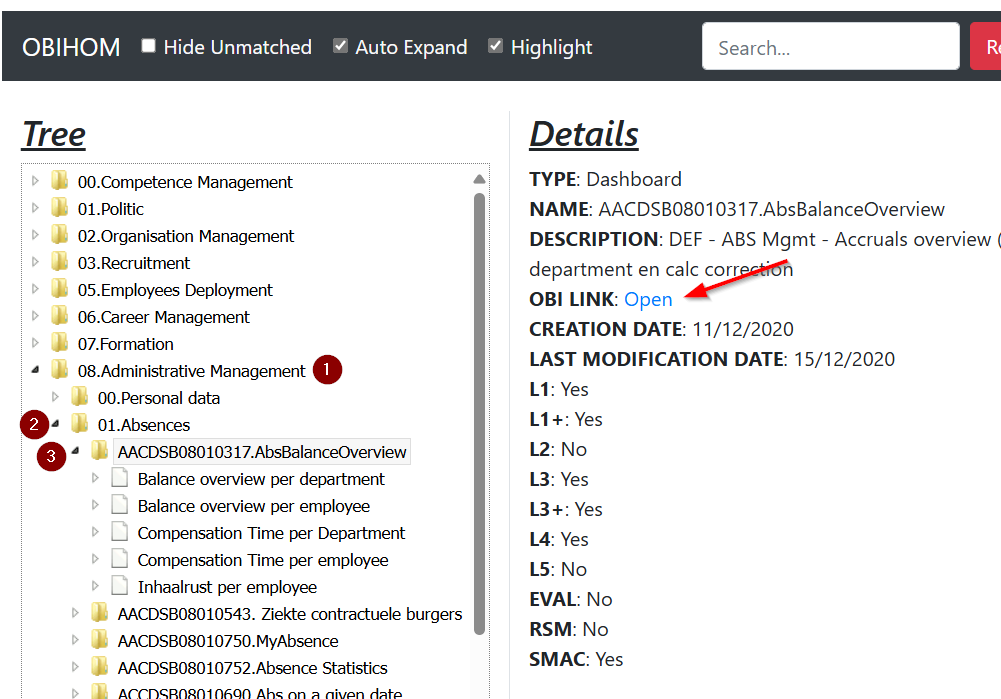Collapse the 08.Administrative Management node
1001x699 pixels.
(36, 371)
